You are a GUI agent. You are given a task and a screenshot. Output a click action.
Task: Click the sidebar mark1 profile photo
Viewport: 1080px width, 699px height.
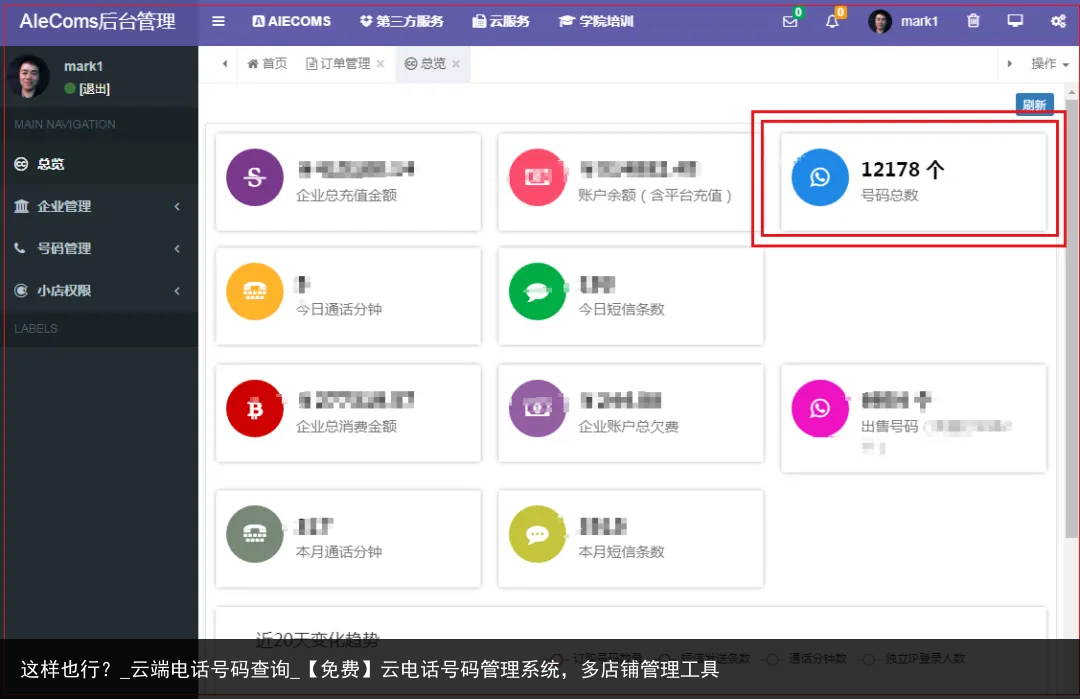[x=28, y=76]
